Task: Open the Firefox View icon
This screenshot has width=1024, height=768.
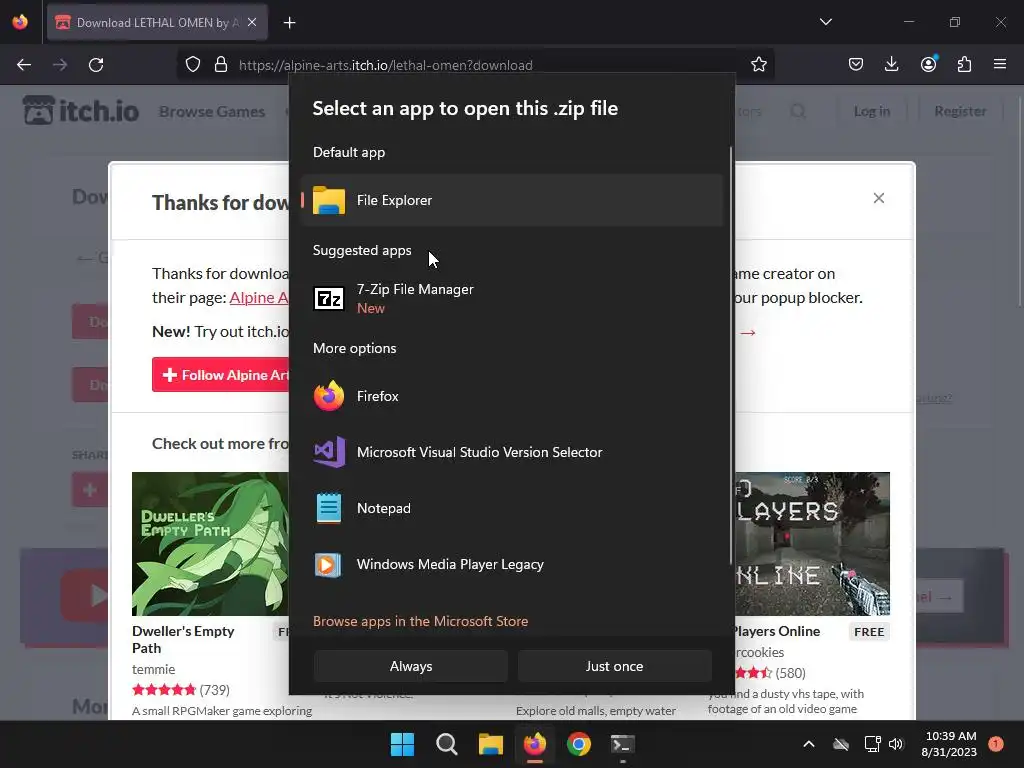Action: point(20,22)
